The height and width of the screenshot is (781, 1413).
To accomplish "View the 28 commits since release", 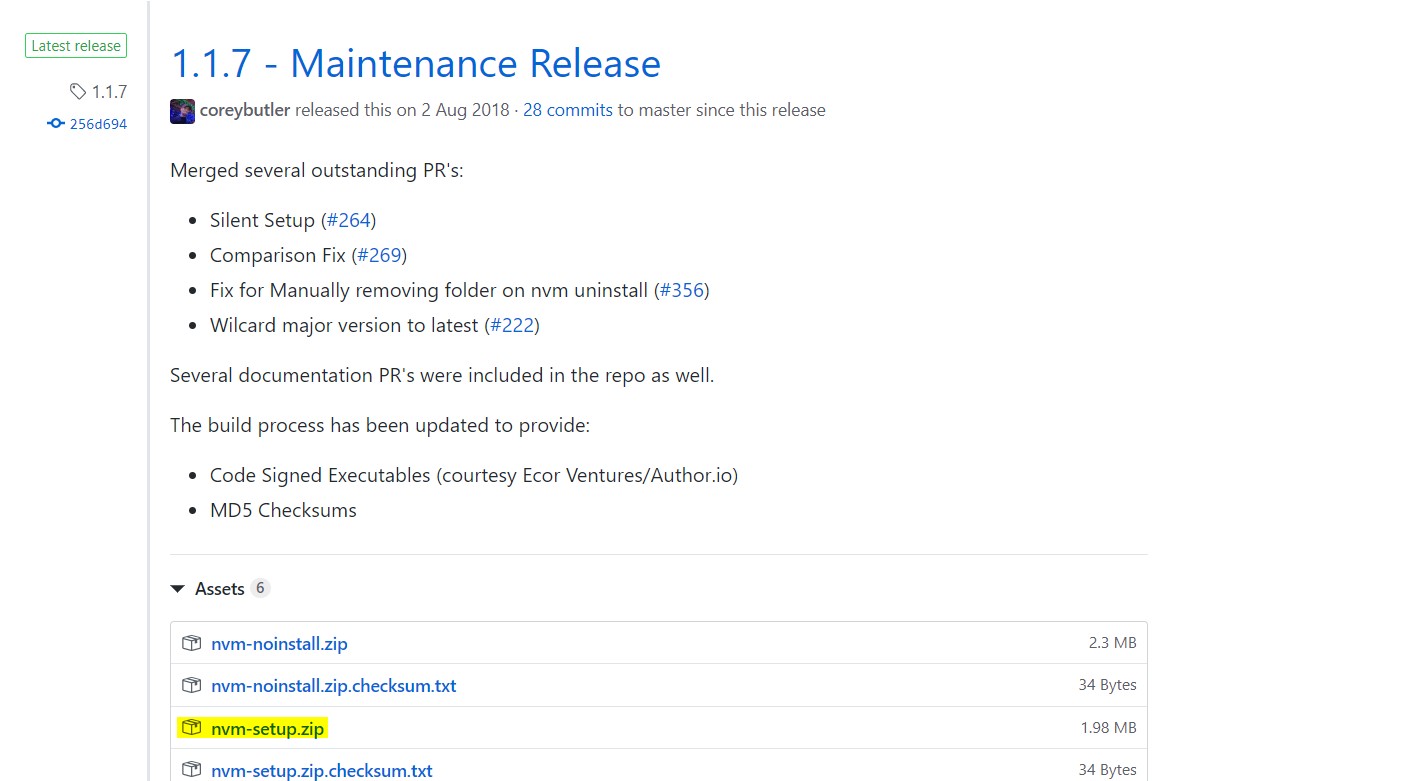I will click(567, 110).
